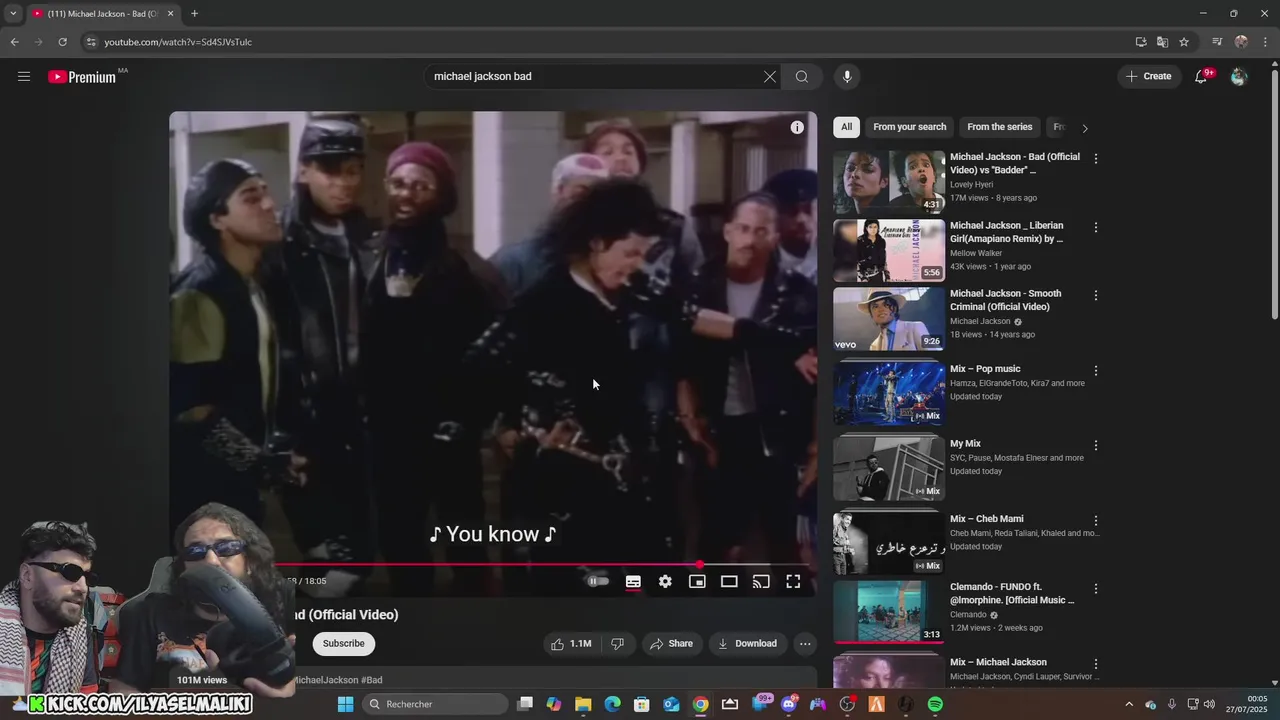Show more filter chips arrow
The image size is (1280, 720).
[1085, 128]
